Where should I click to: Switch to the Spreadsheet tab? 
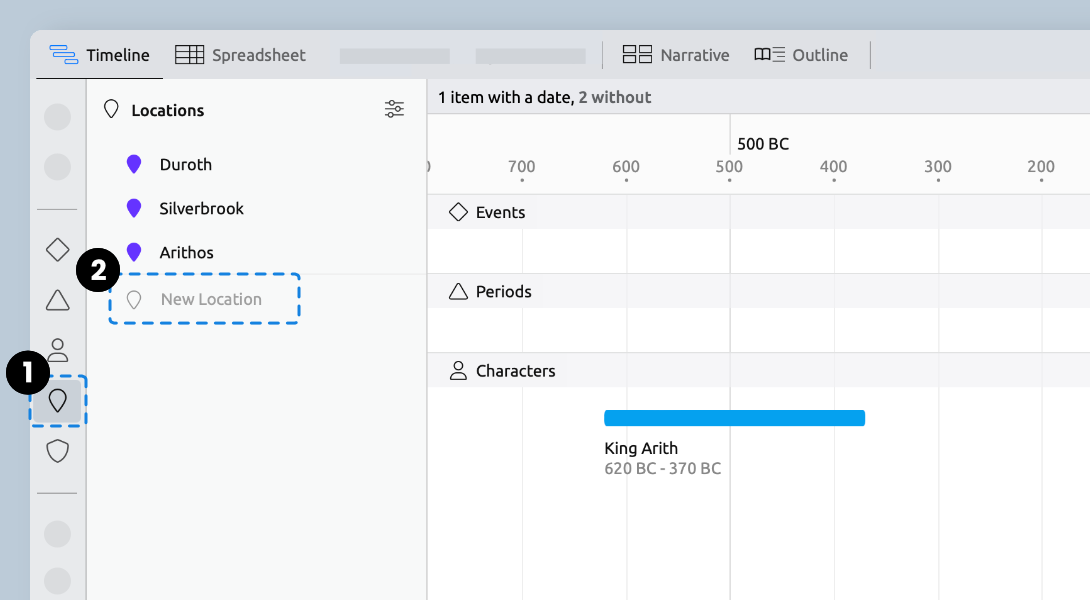241,55
